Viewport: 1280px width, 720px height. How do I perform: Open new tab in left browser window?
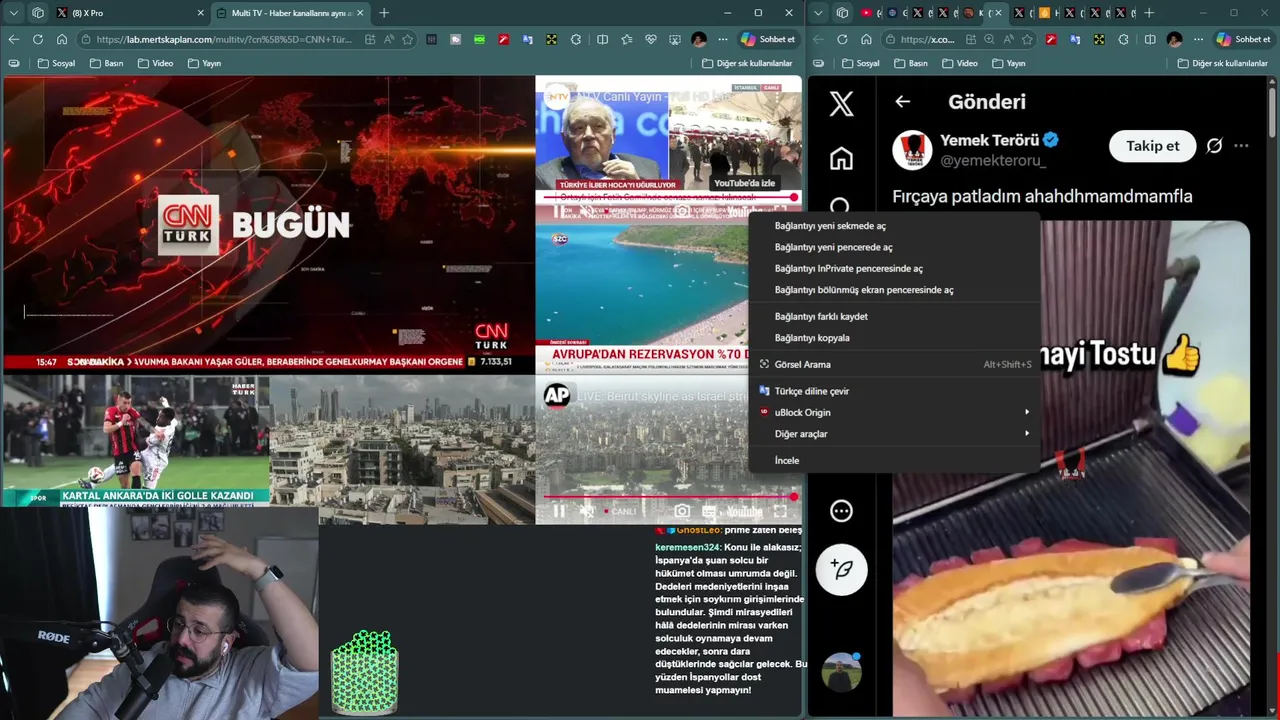(384, 13)
